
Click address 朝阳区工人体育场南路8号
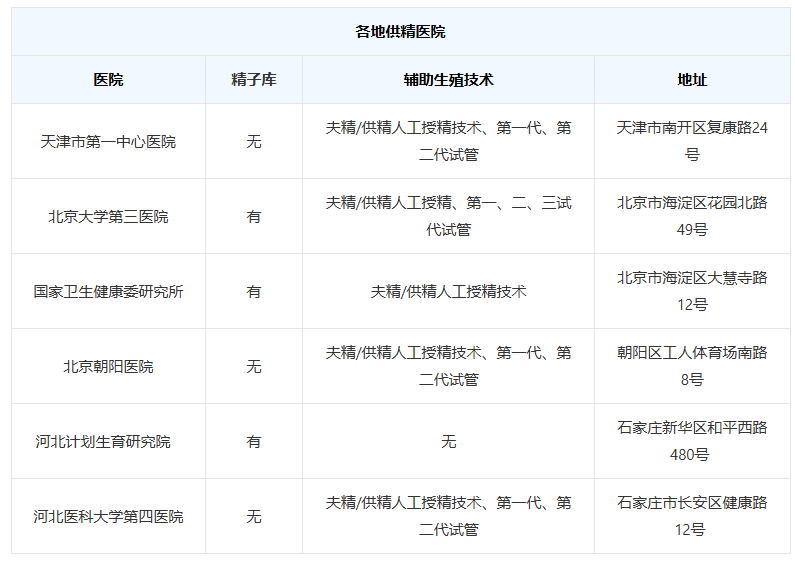(x=692, y=366)
